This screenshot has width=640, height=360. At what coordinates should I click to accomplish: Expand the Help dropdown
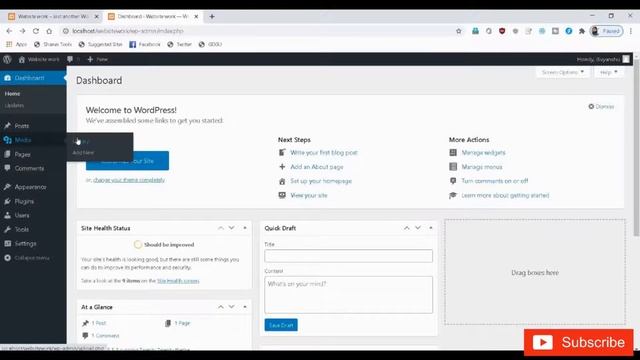click(609, 72)
